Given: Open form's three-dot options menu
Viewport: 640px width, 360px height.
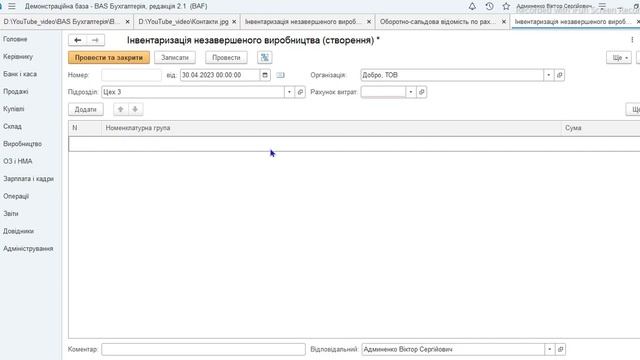Looking at the screenshot, I should (632, 40).
